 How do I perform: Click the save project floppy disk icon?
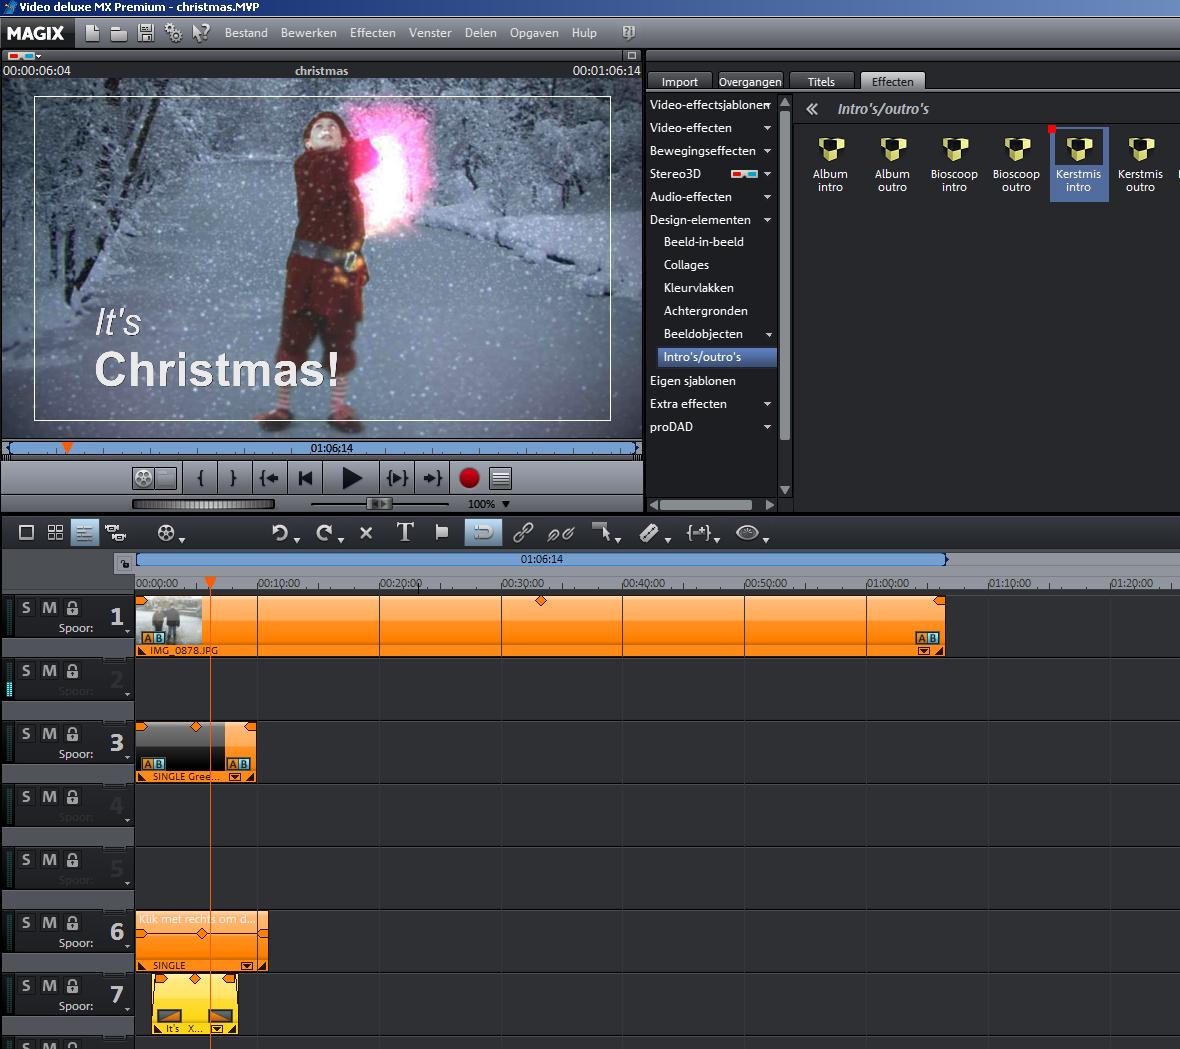[146, 33]
